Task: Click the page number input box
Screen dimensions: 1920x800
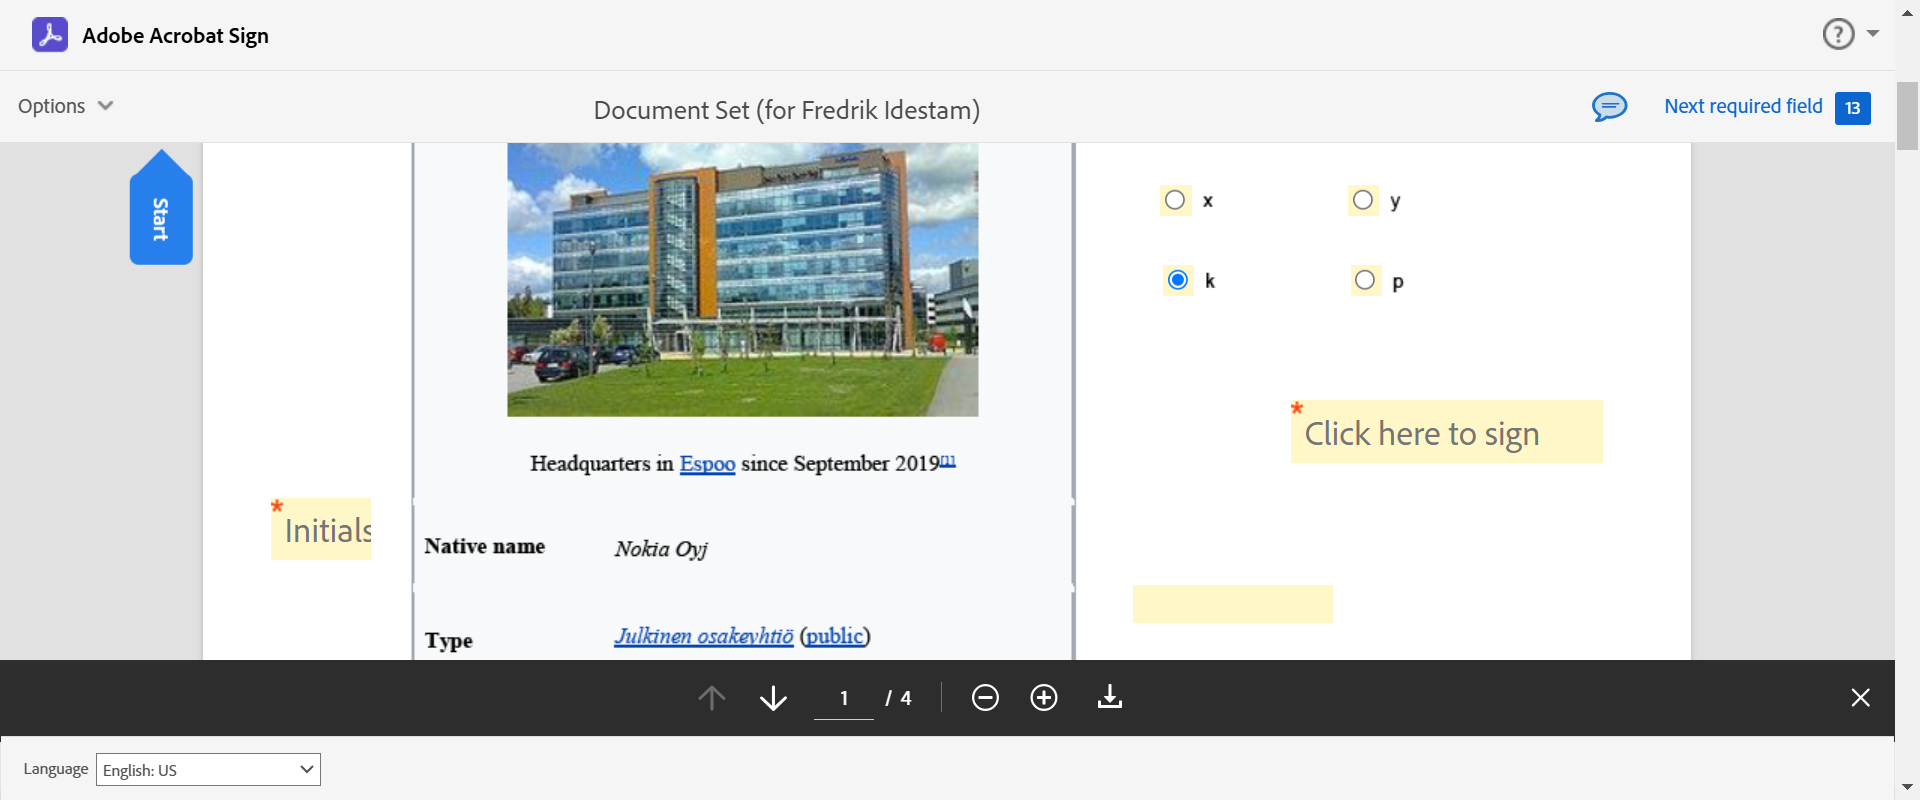Action: pyautogui.click(x=844, y=698)
